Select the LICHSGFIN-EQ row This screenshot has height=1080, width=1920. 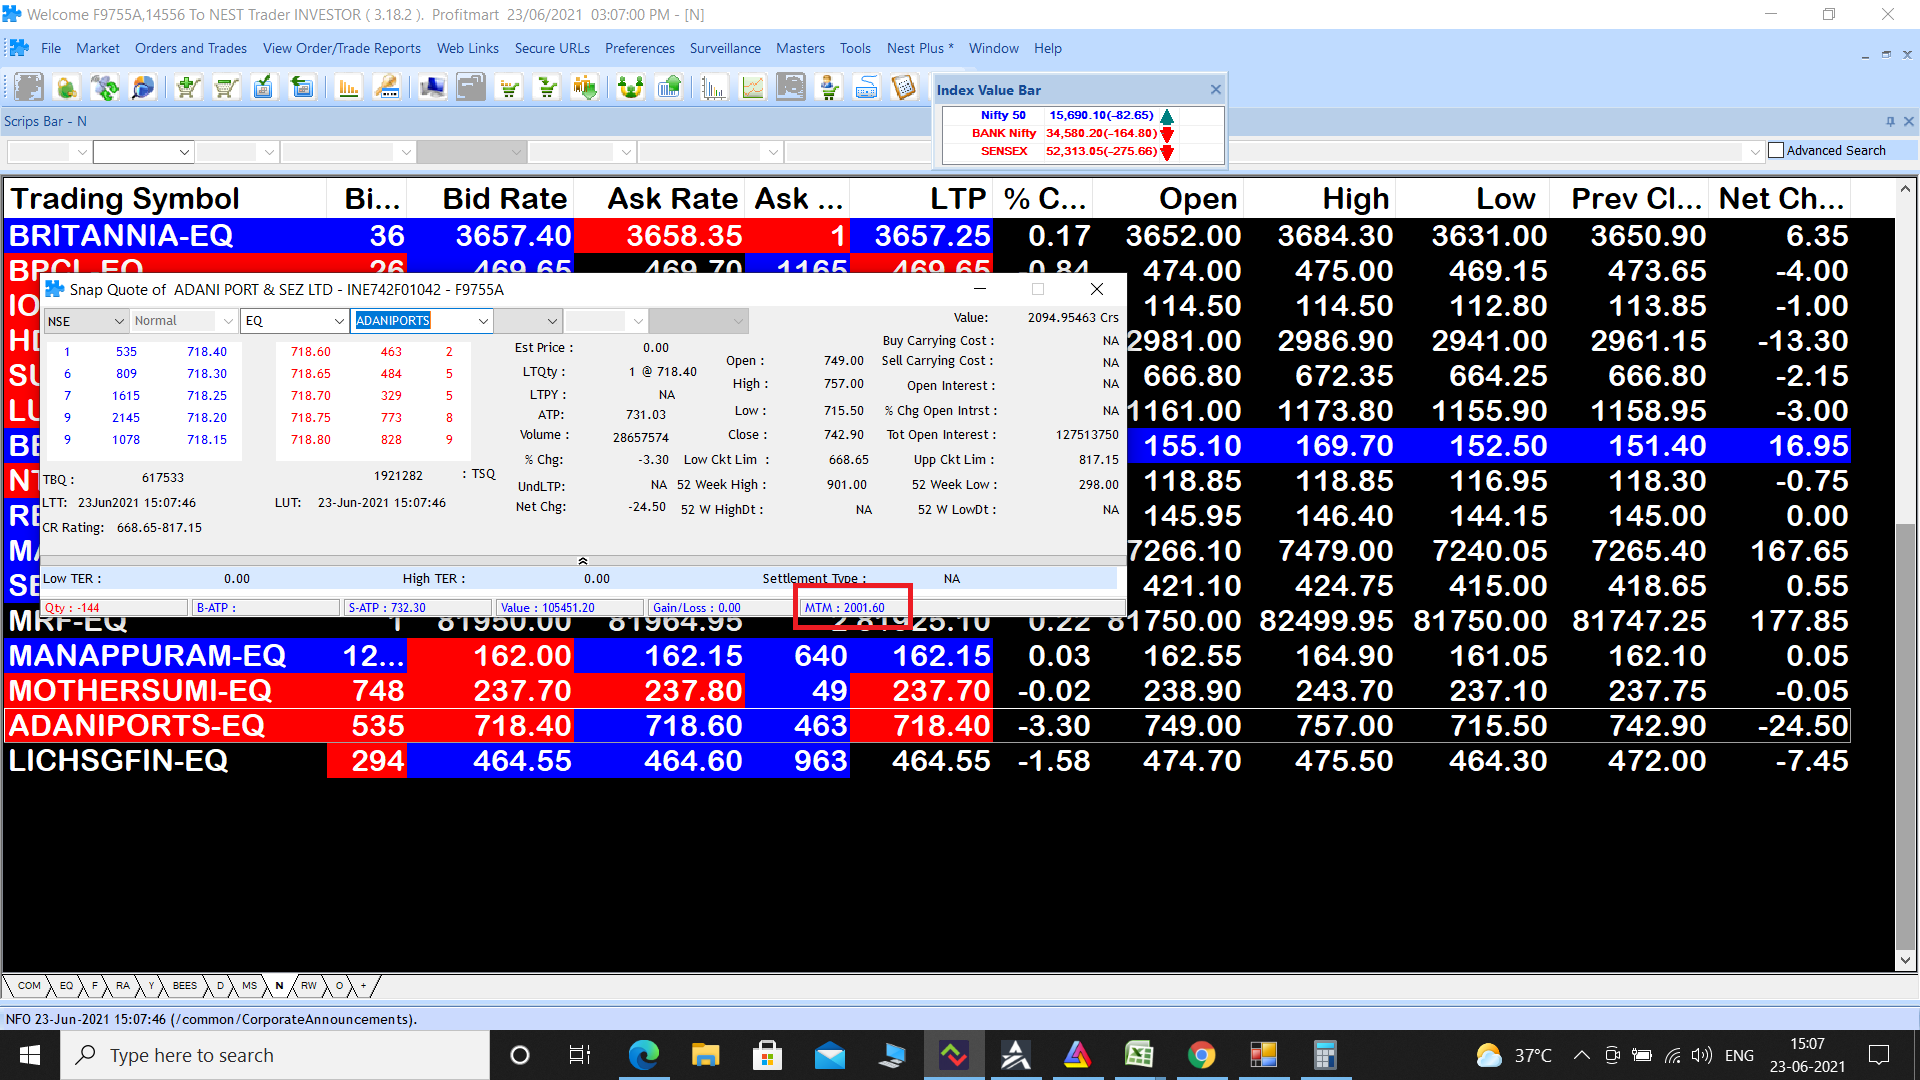[x=927, y=761]
